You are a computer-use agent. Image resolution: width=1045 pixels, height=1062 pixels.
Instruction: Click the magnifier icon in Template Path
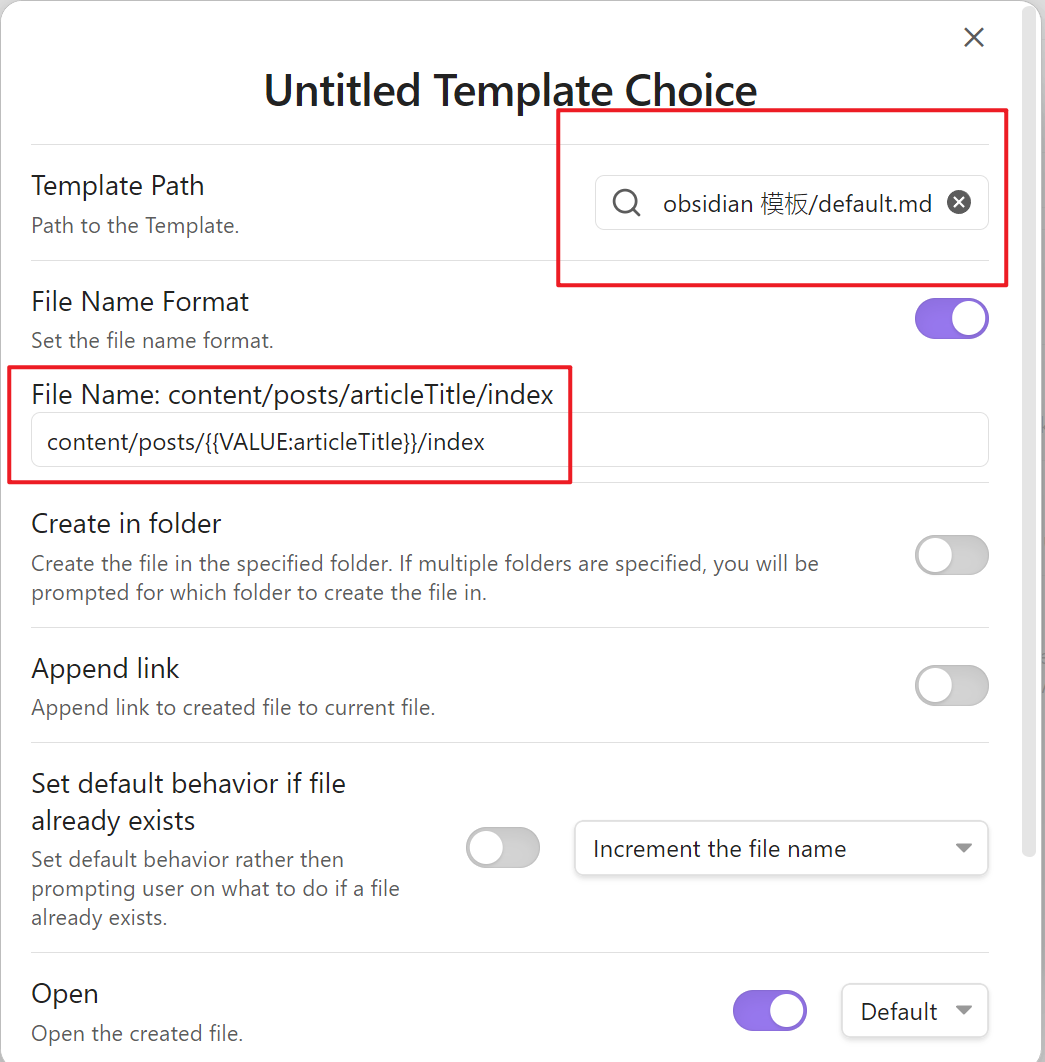627,203
